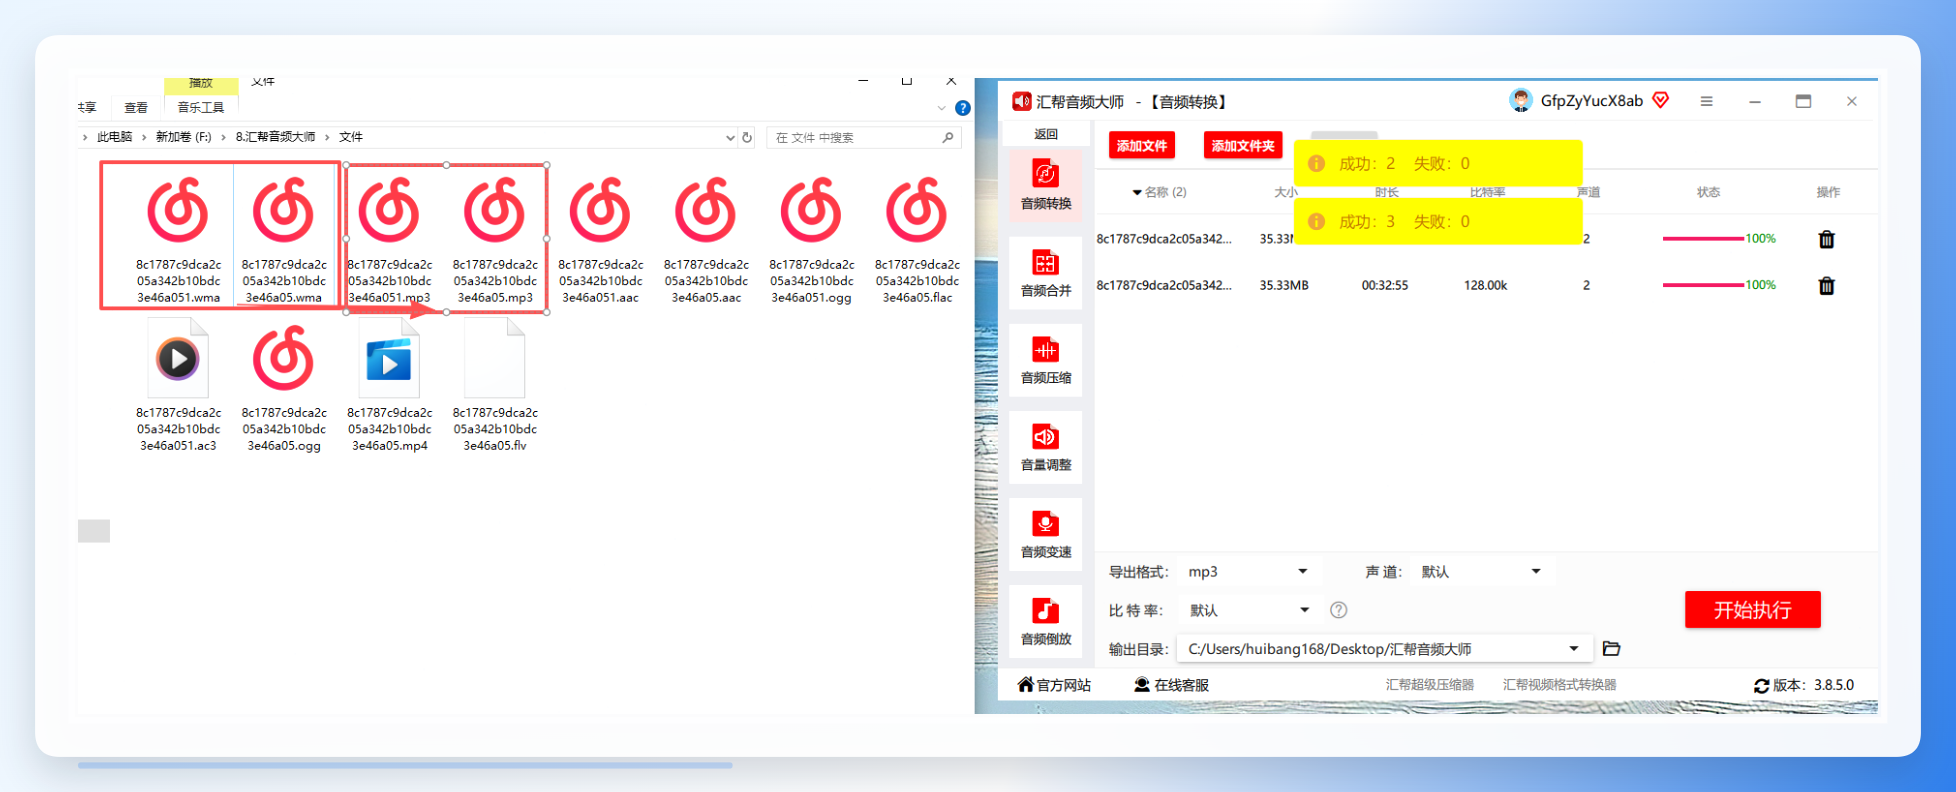1956x792 pixels.
Task: Expand the chevron after 8.汇帮音频大师 in breadcrumb
Action: pos(327,137)
